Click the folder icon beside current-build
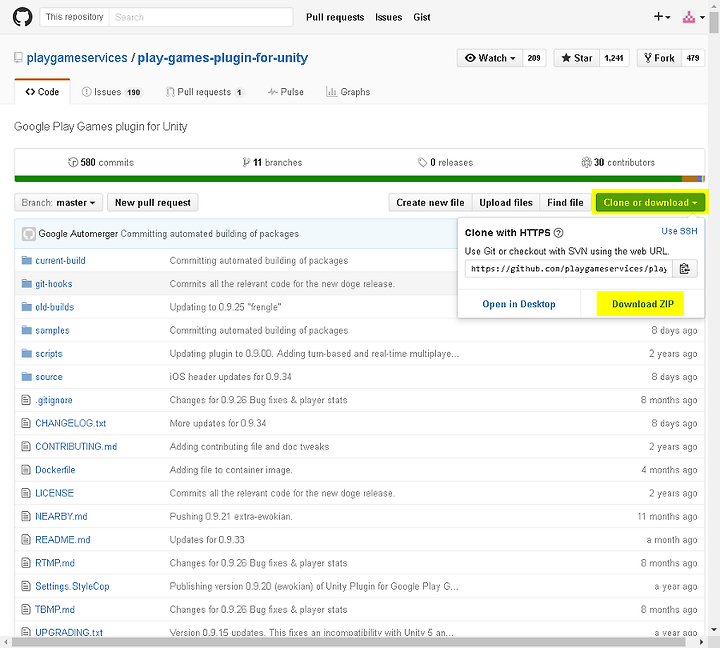 [27, 260]
